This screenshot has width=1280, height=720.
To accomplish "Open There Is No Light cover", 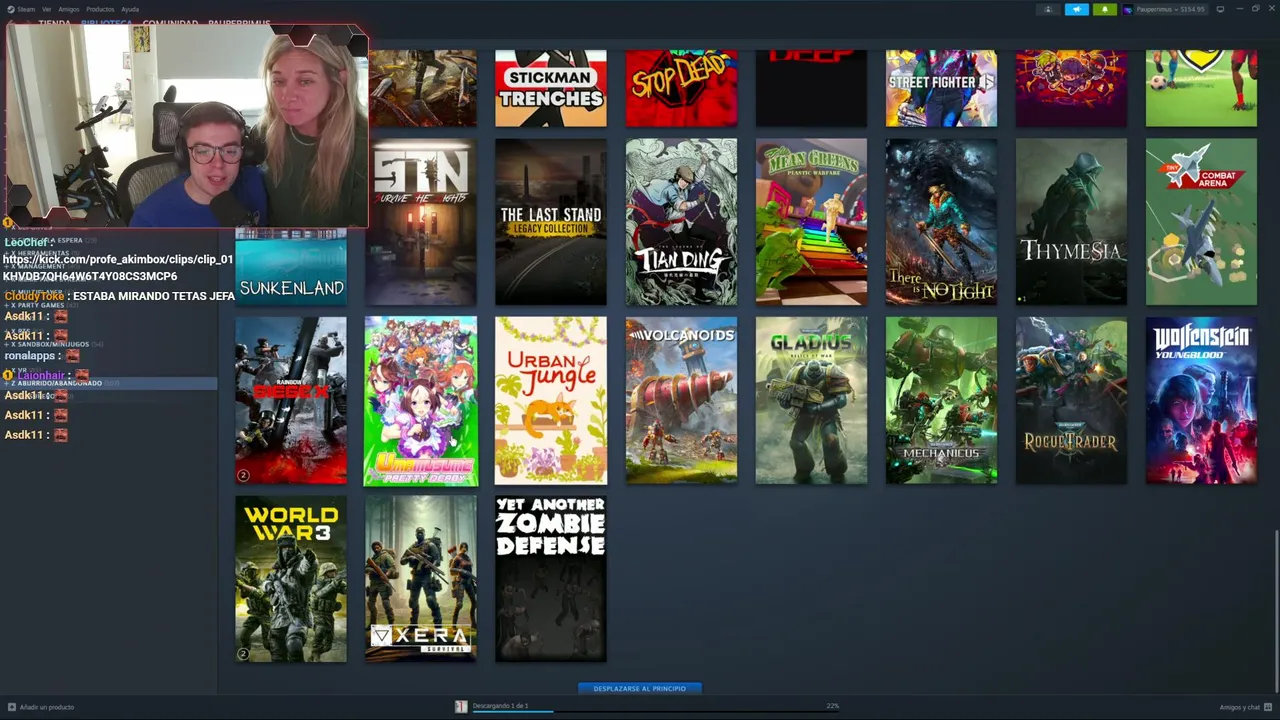I will [941, 222].
